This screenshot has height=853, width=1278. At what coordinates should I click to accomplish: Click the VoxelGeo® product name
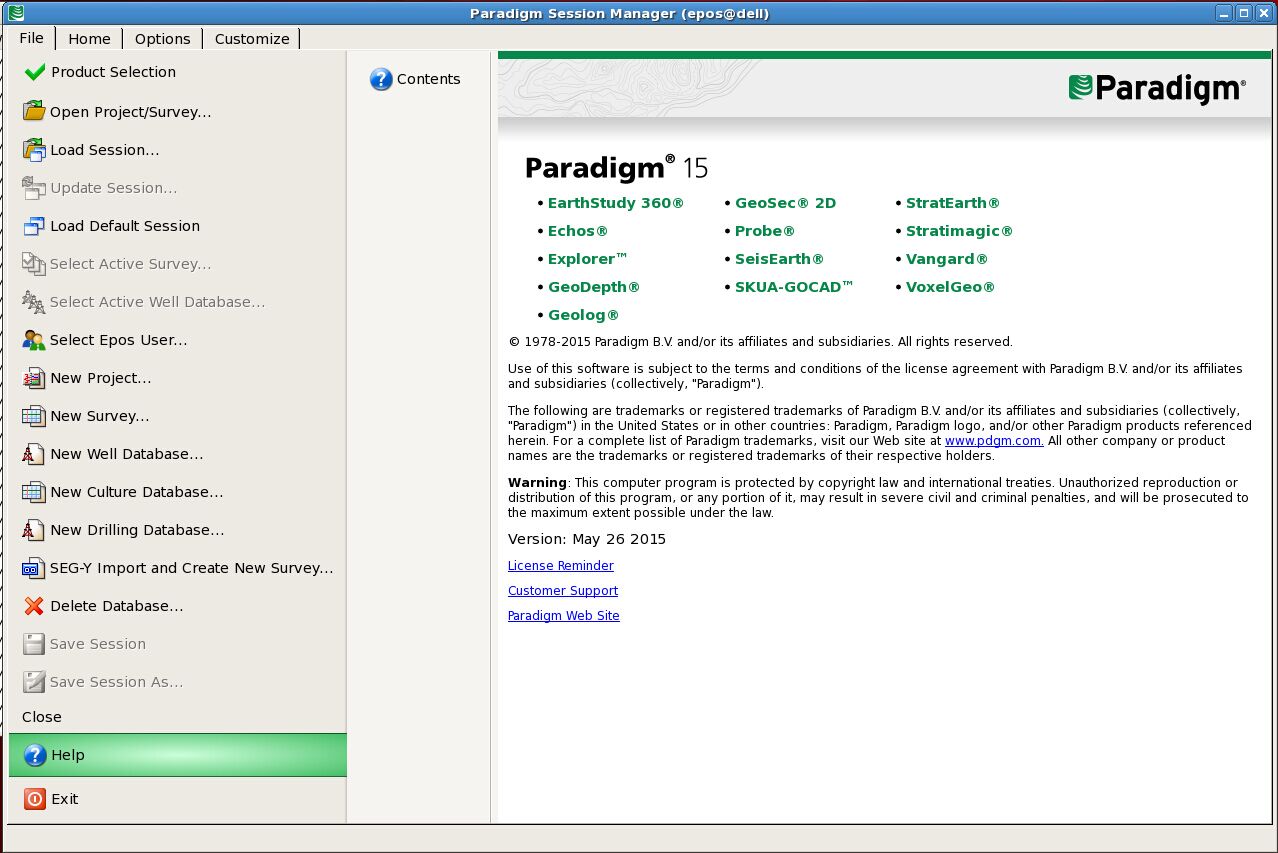coord(951,287)
